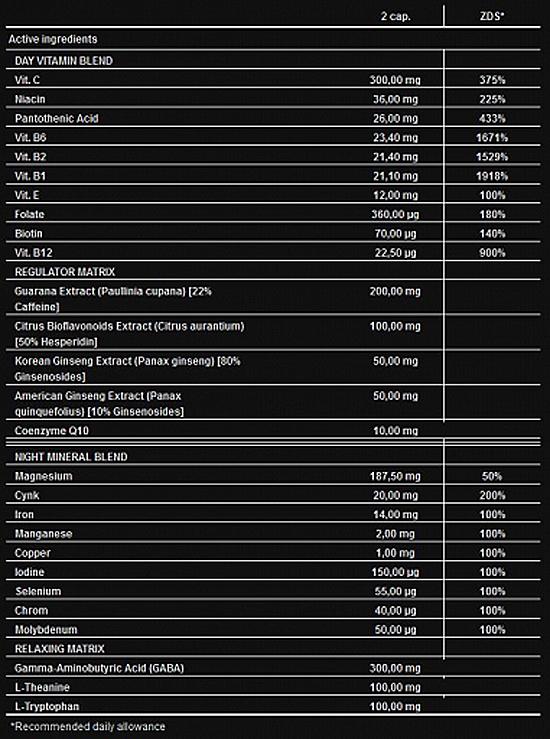Image resolution: width=550 pixels, height=739 pixels.
Task: Click the DAY VITAMIN BLEND header
Action: pyautogui.click(x=64, y=61)
